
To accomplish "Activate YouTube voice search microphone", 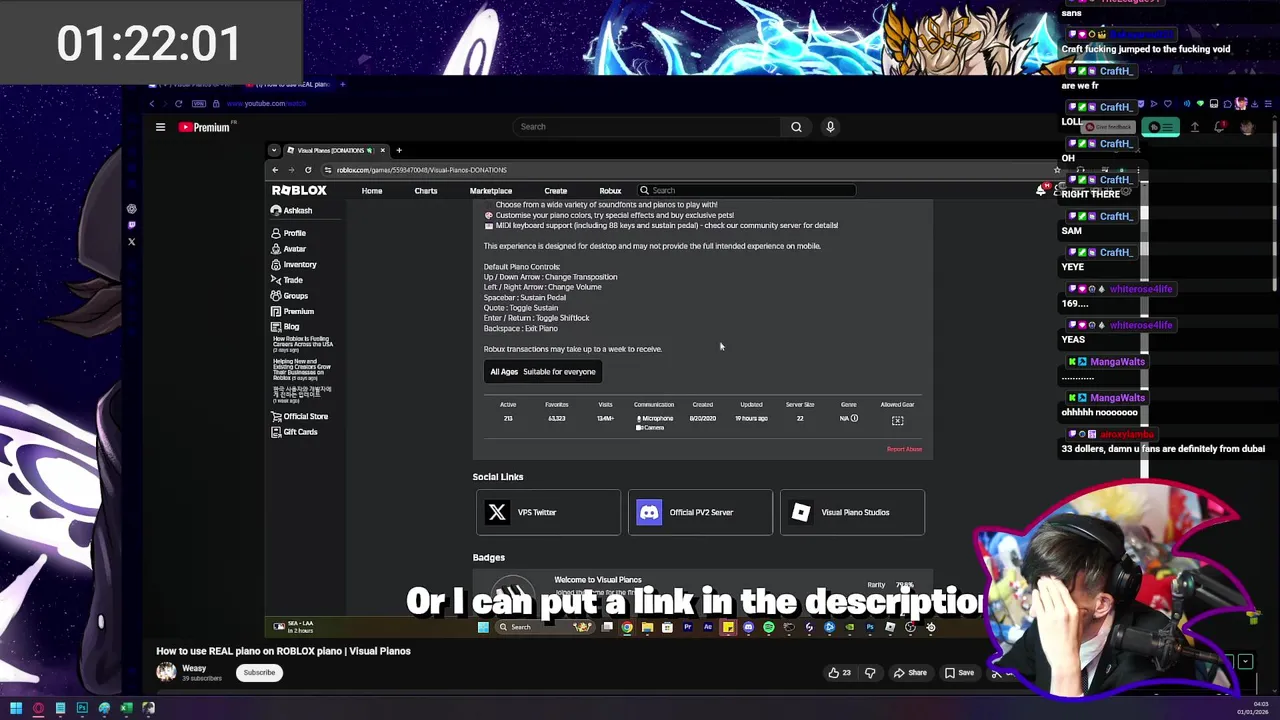I will click(x=830, y=127).
